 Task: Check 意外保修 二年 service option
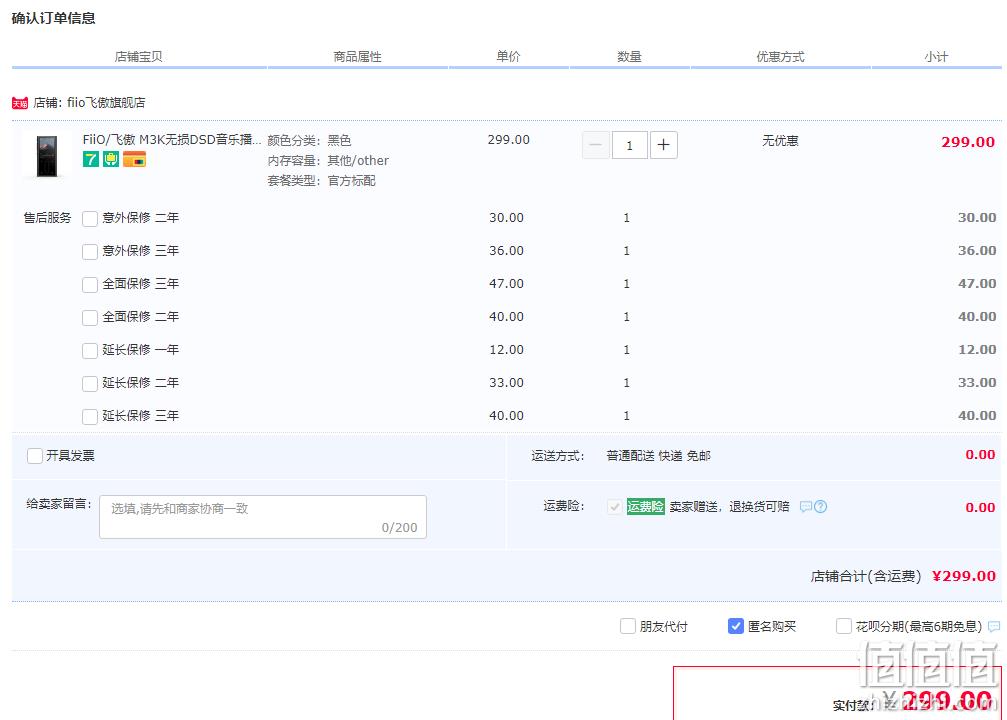90,218
